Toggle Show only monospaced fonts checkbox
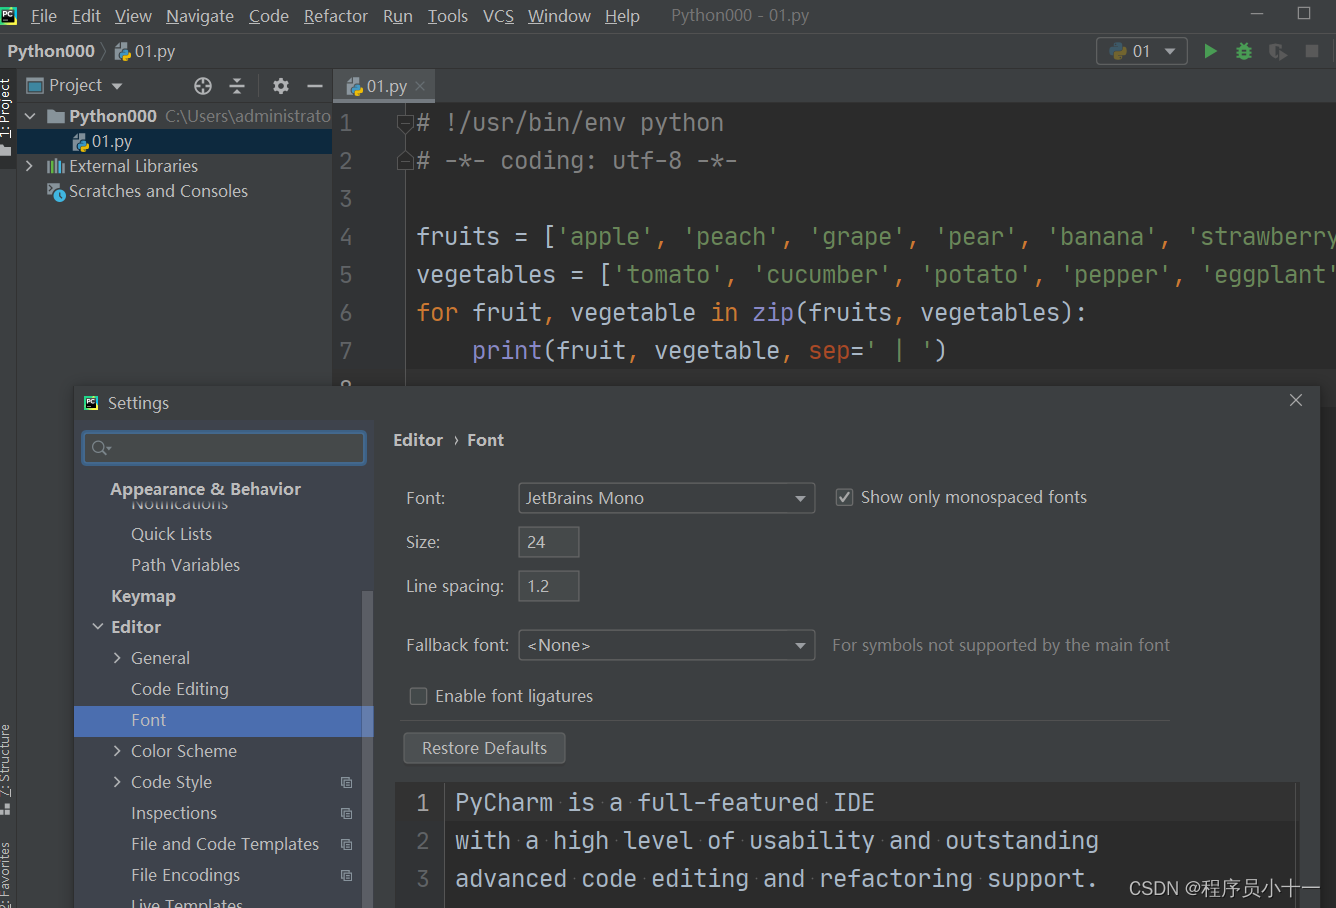The image size is (1336, 908). click(845, 497)
